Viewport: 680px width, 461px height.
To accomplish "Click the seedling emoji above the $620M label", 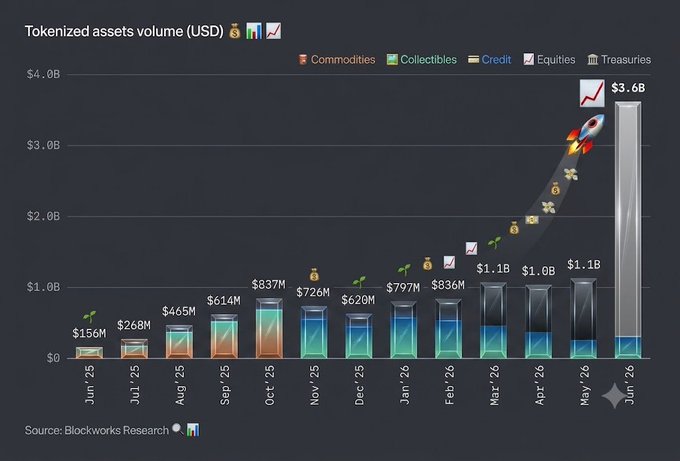I will point(359,282).
